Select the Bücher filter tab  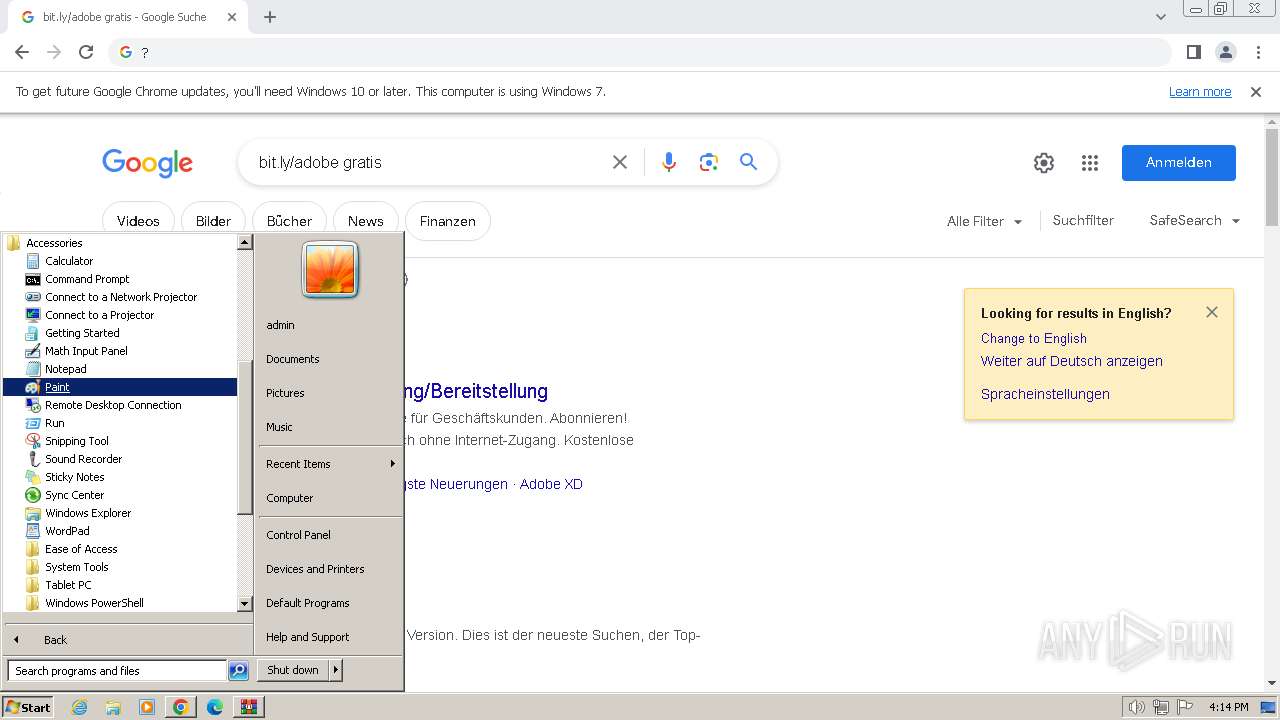point(289,221)
